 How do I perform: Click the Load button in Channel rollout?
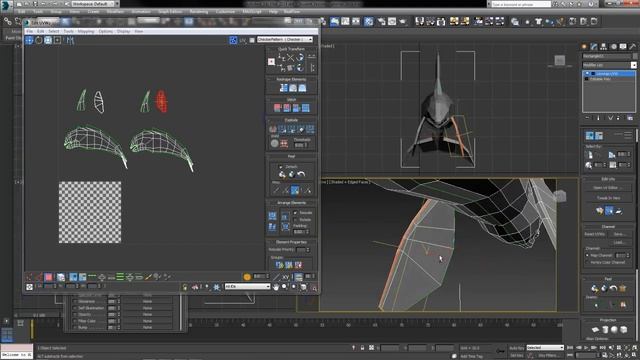click(x=620, y=242)
